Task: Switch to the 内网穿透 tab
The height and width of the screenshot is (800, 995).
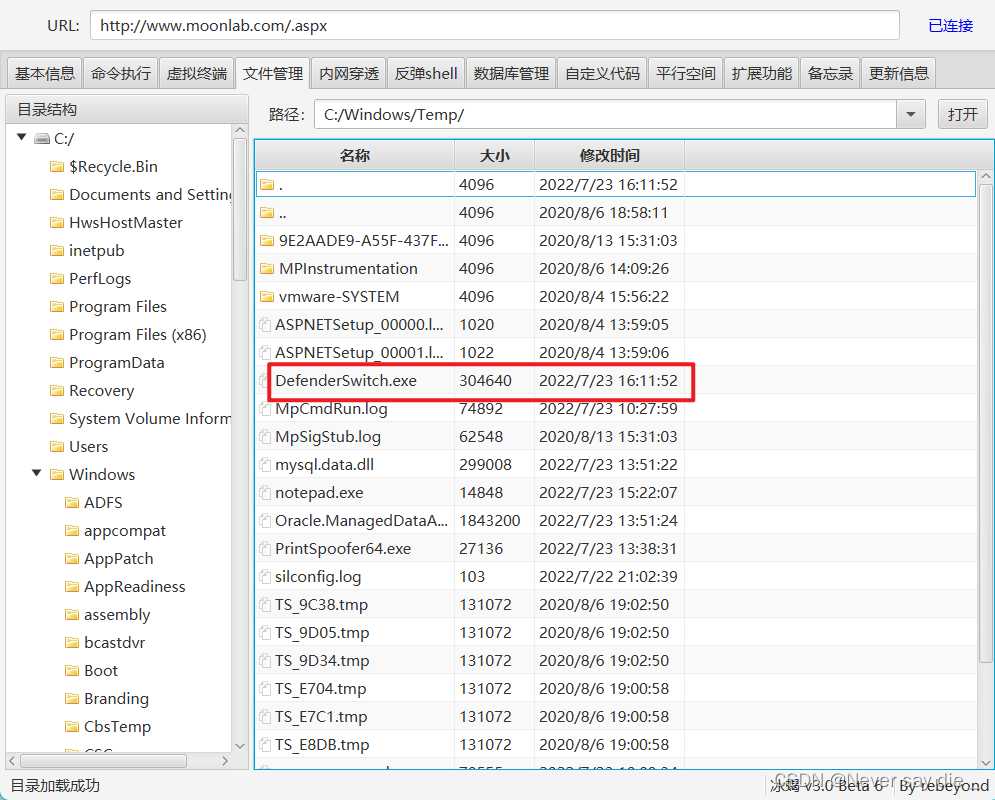Action: point(349,74)
